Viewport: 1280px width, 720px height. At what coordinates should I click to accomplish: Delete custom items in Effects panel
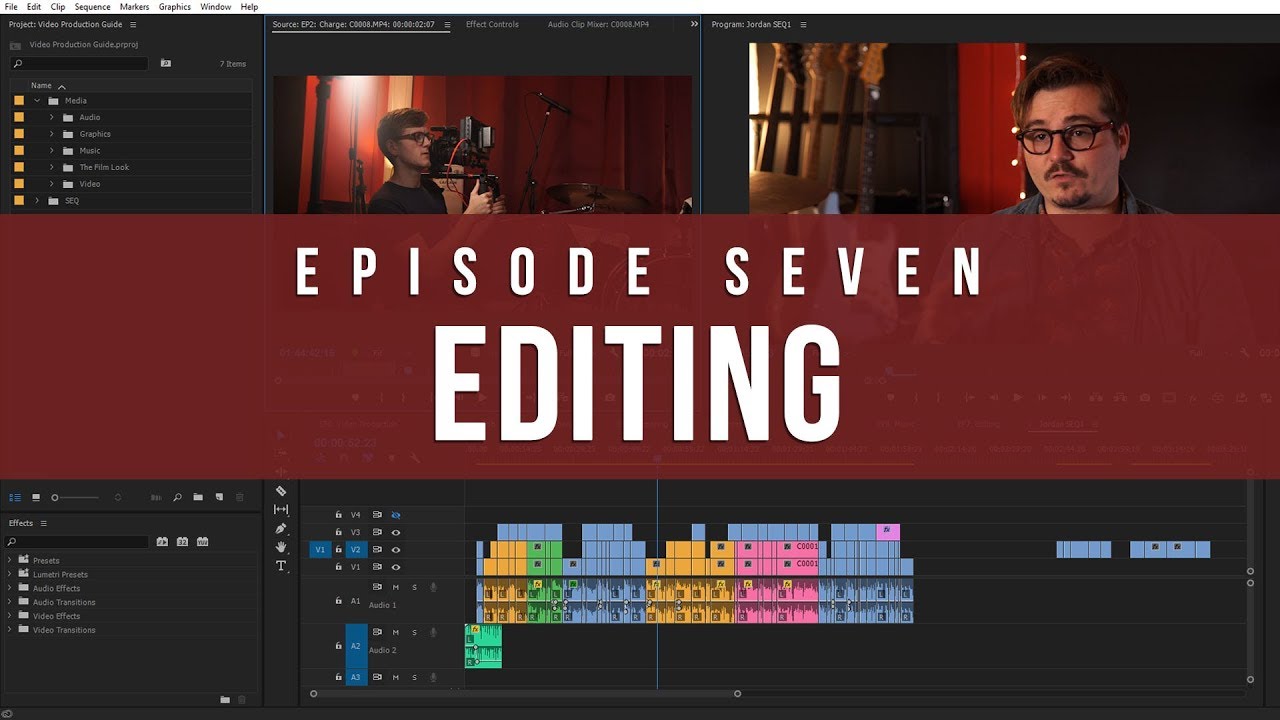242,700
